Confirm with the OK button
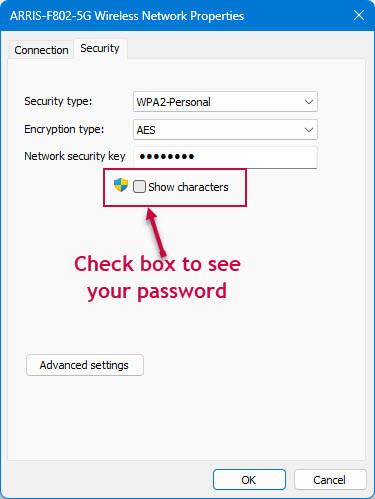375x499 pixels. point(249,480)
